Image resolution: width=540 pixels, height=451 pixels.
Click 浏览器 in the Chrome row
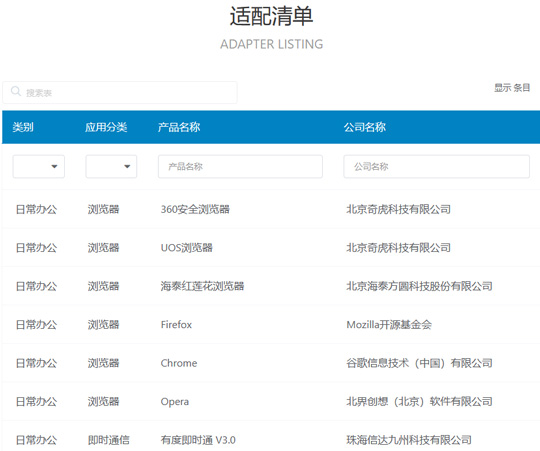pos(103,363)
